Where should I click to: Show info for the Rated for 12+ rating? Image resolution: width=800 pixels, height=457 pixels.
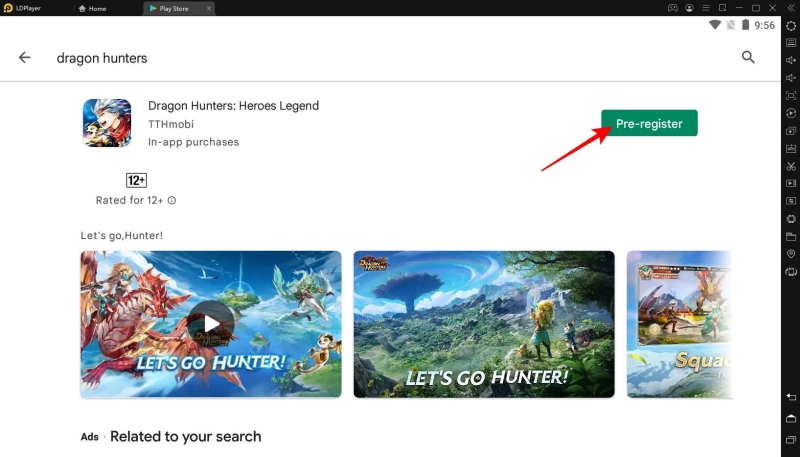[x=172, y=200]
